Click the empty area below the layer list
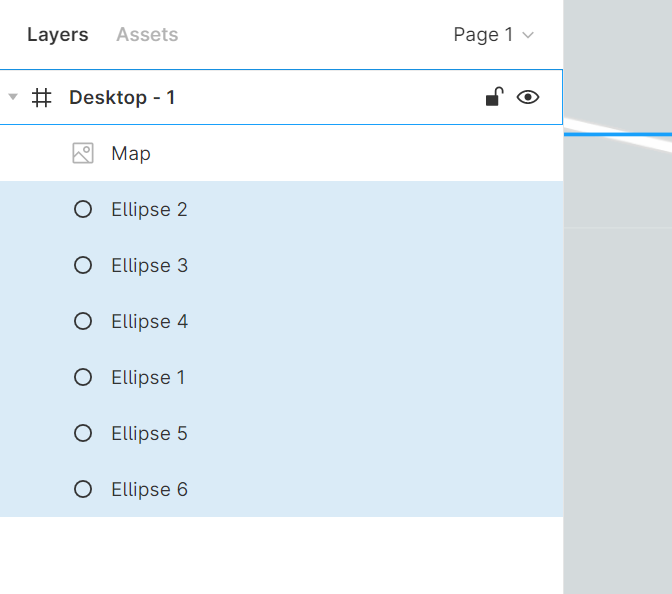 280,555
